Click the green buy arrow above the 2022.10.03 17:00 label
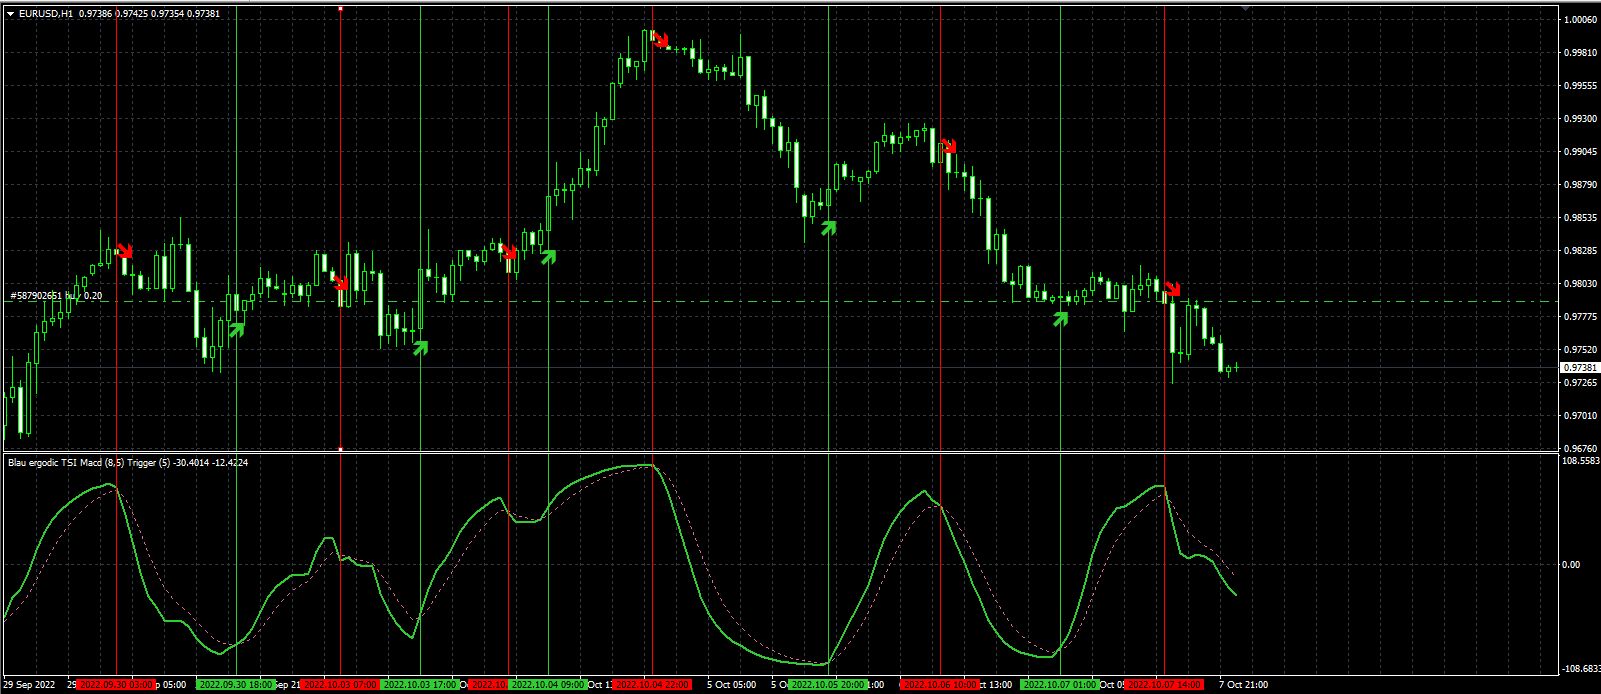The image size is (1601, 694). [420, 347]
